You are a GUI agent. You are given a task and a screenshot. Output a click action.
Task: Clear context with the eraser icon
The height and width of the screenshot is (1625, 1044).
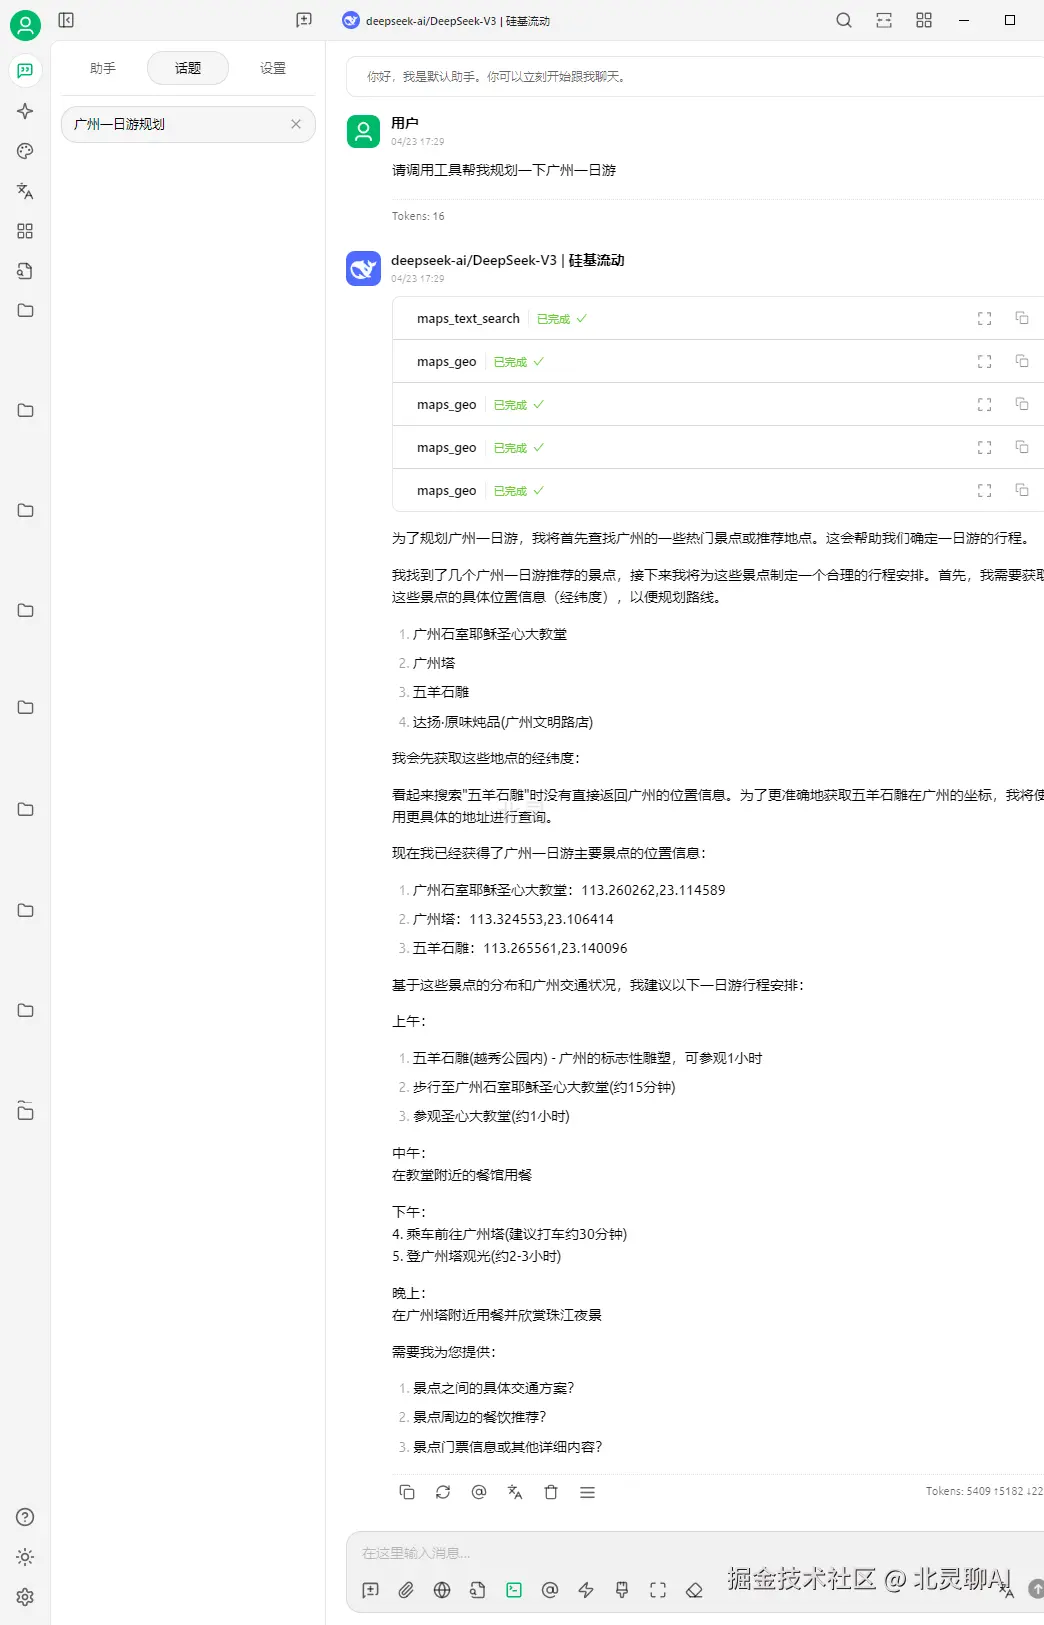[694, 1590]
